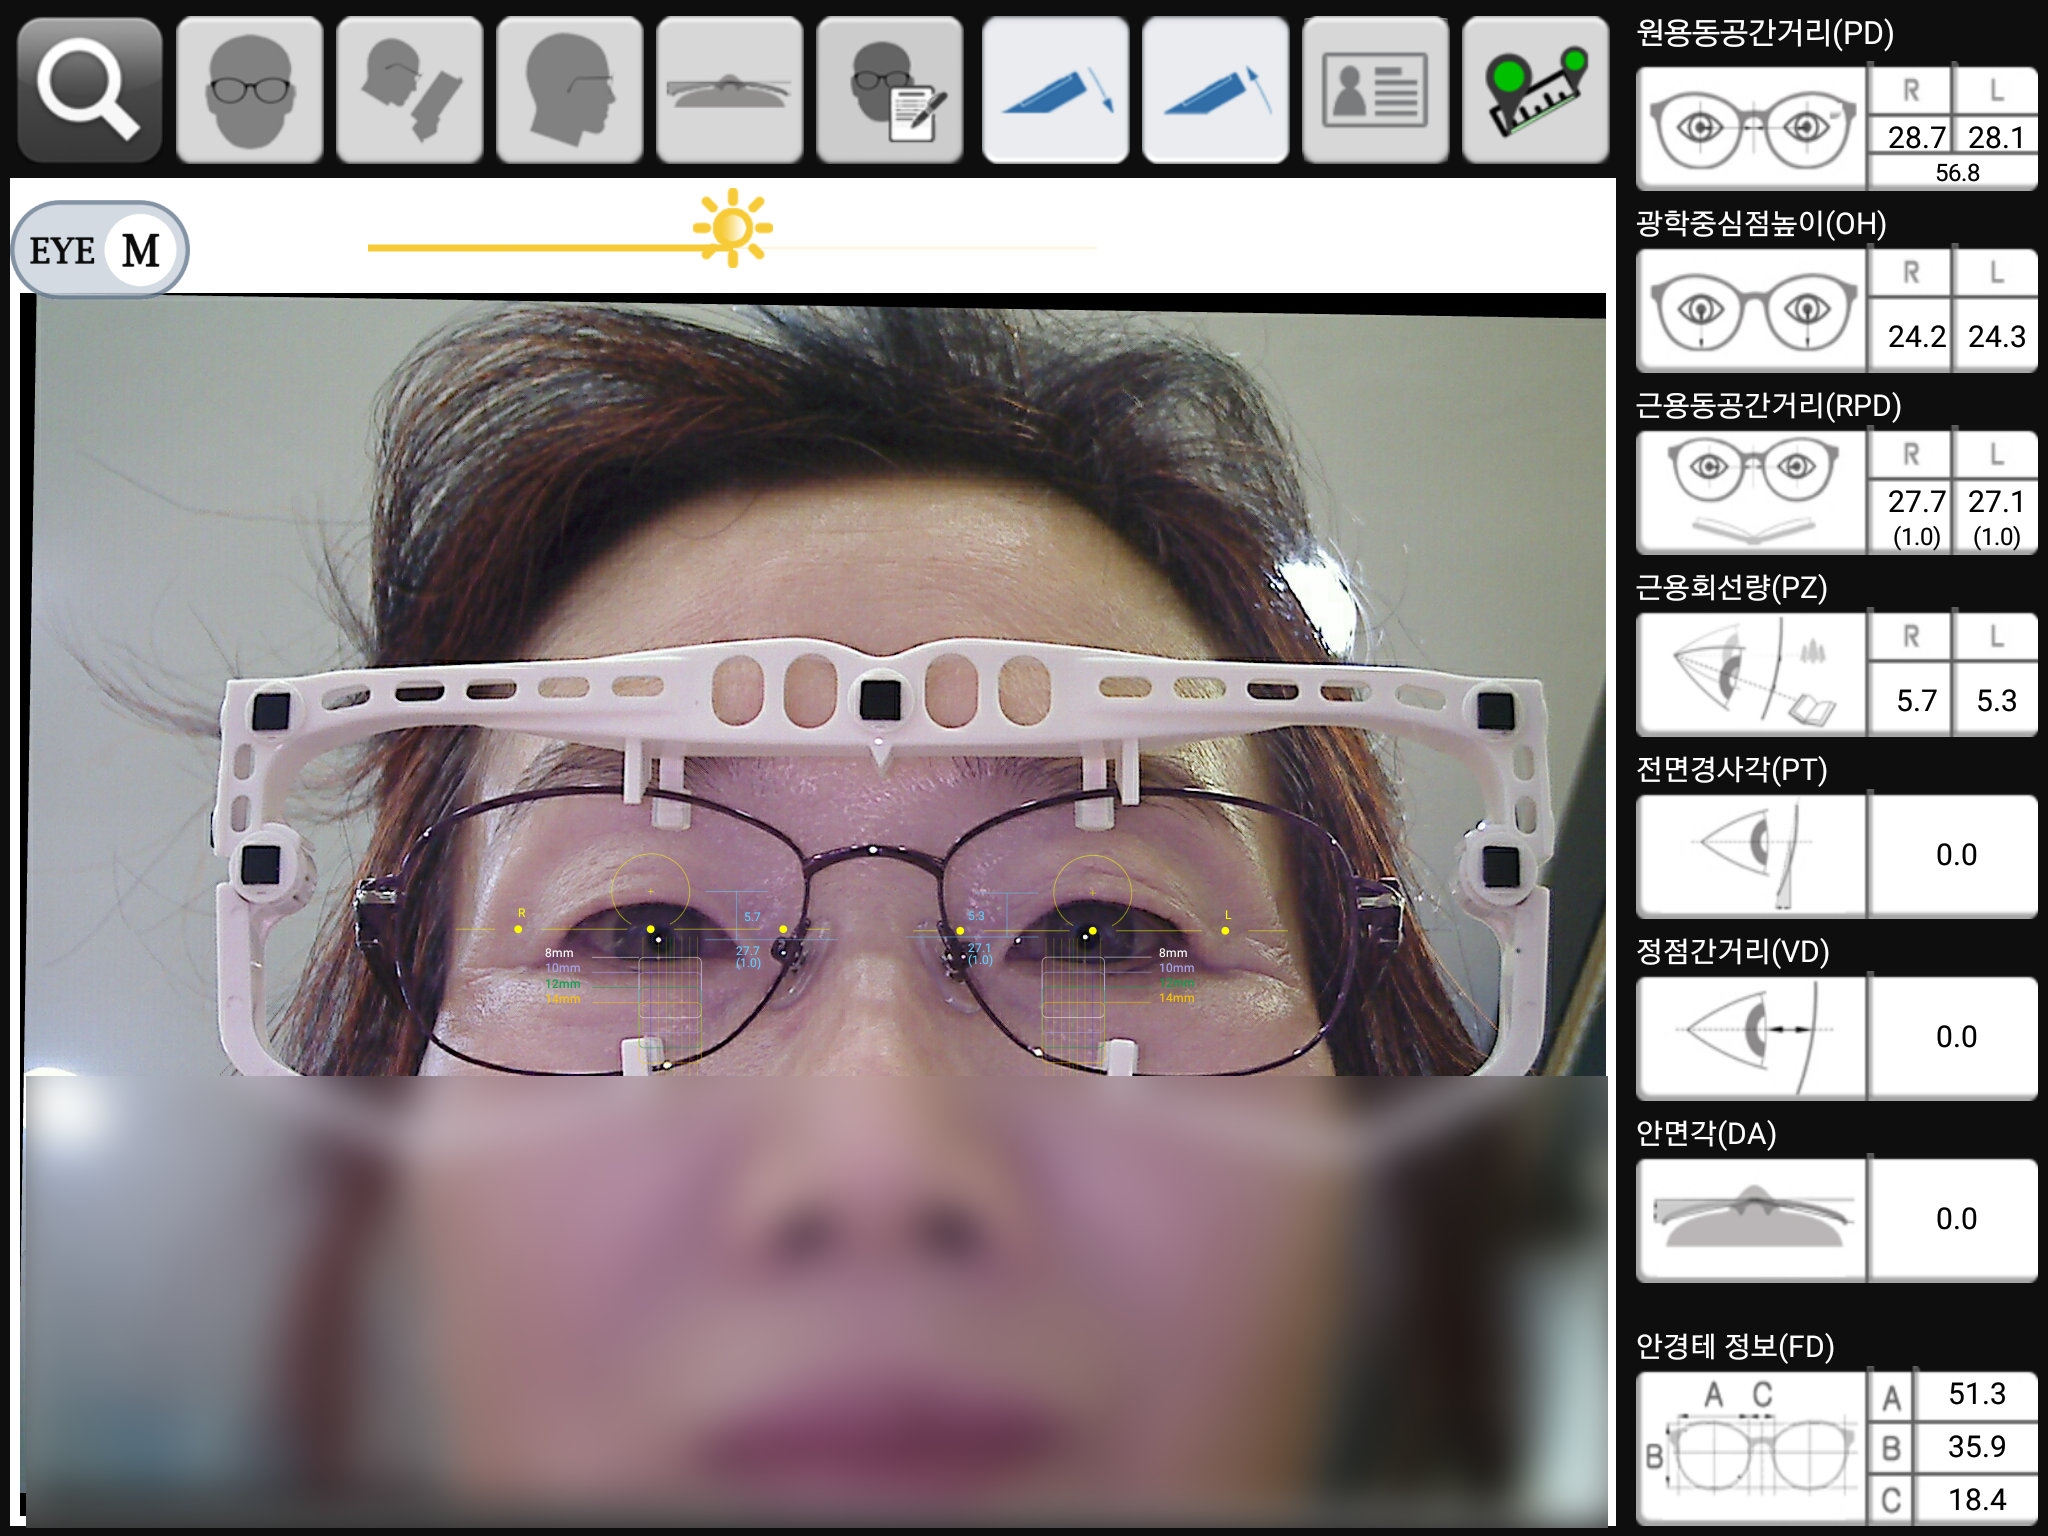
Task: Select the top-view frame wrap icon
Action: point(730,90)
